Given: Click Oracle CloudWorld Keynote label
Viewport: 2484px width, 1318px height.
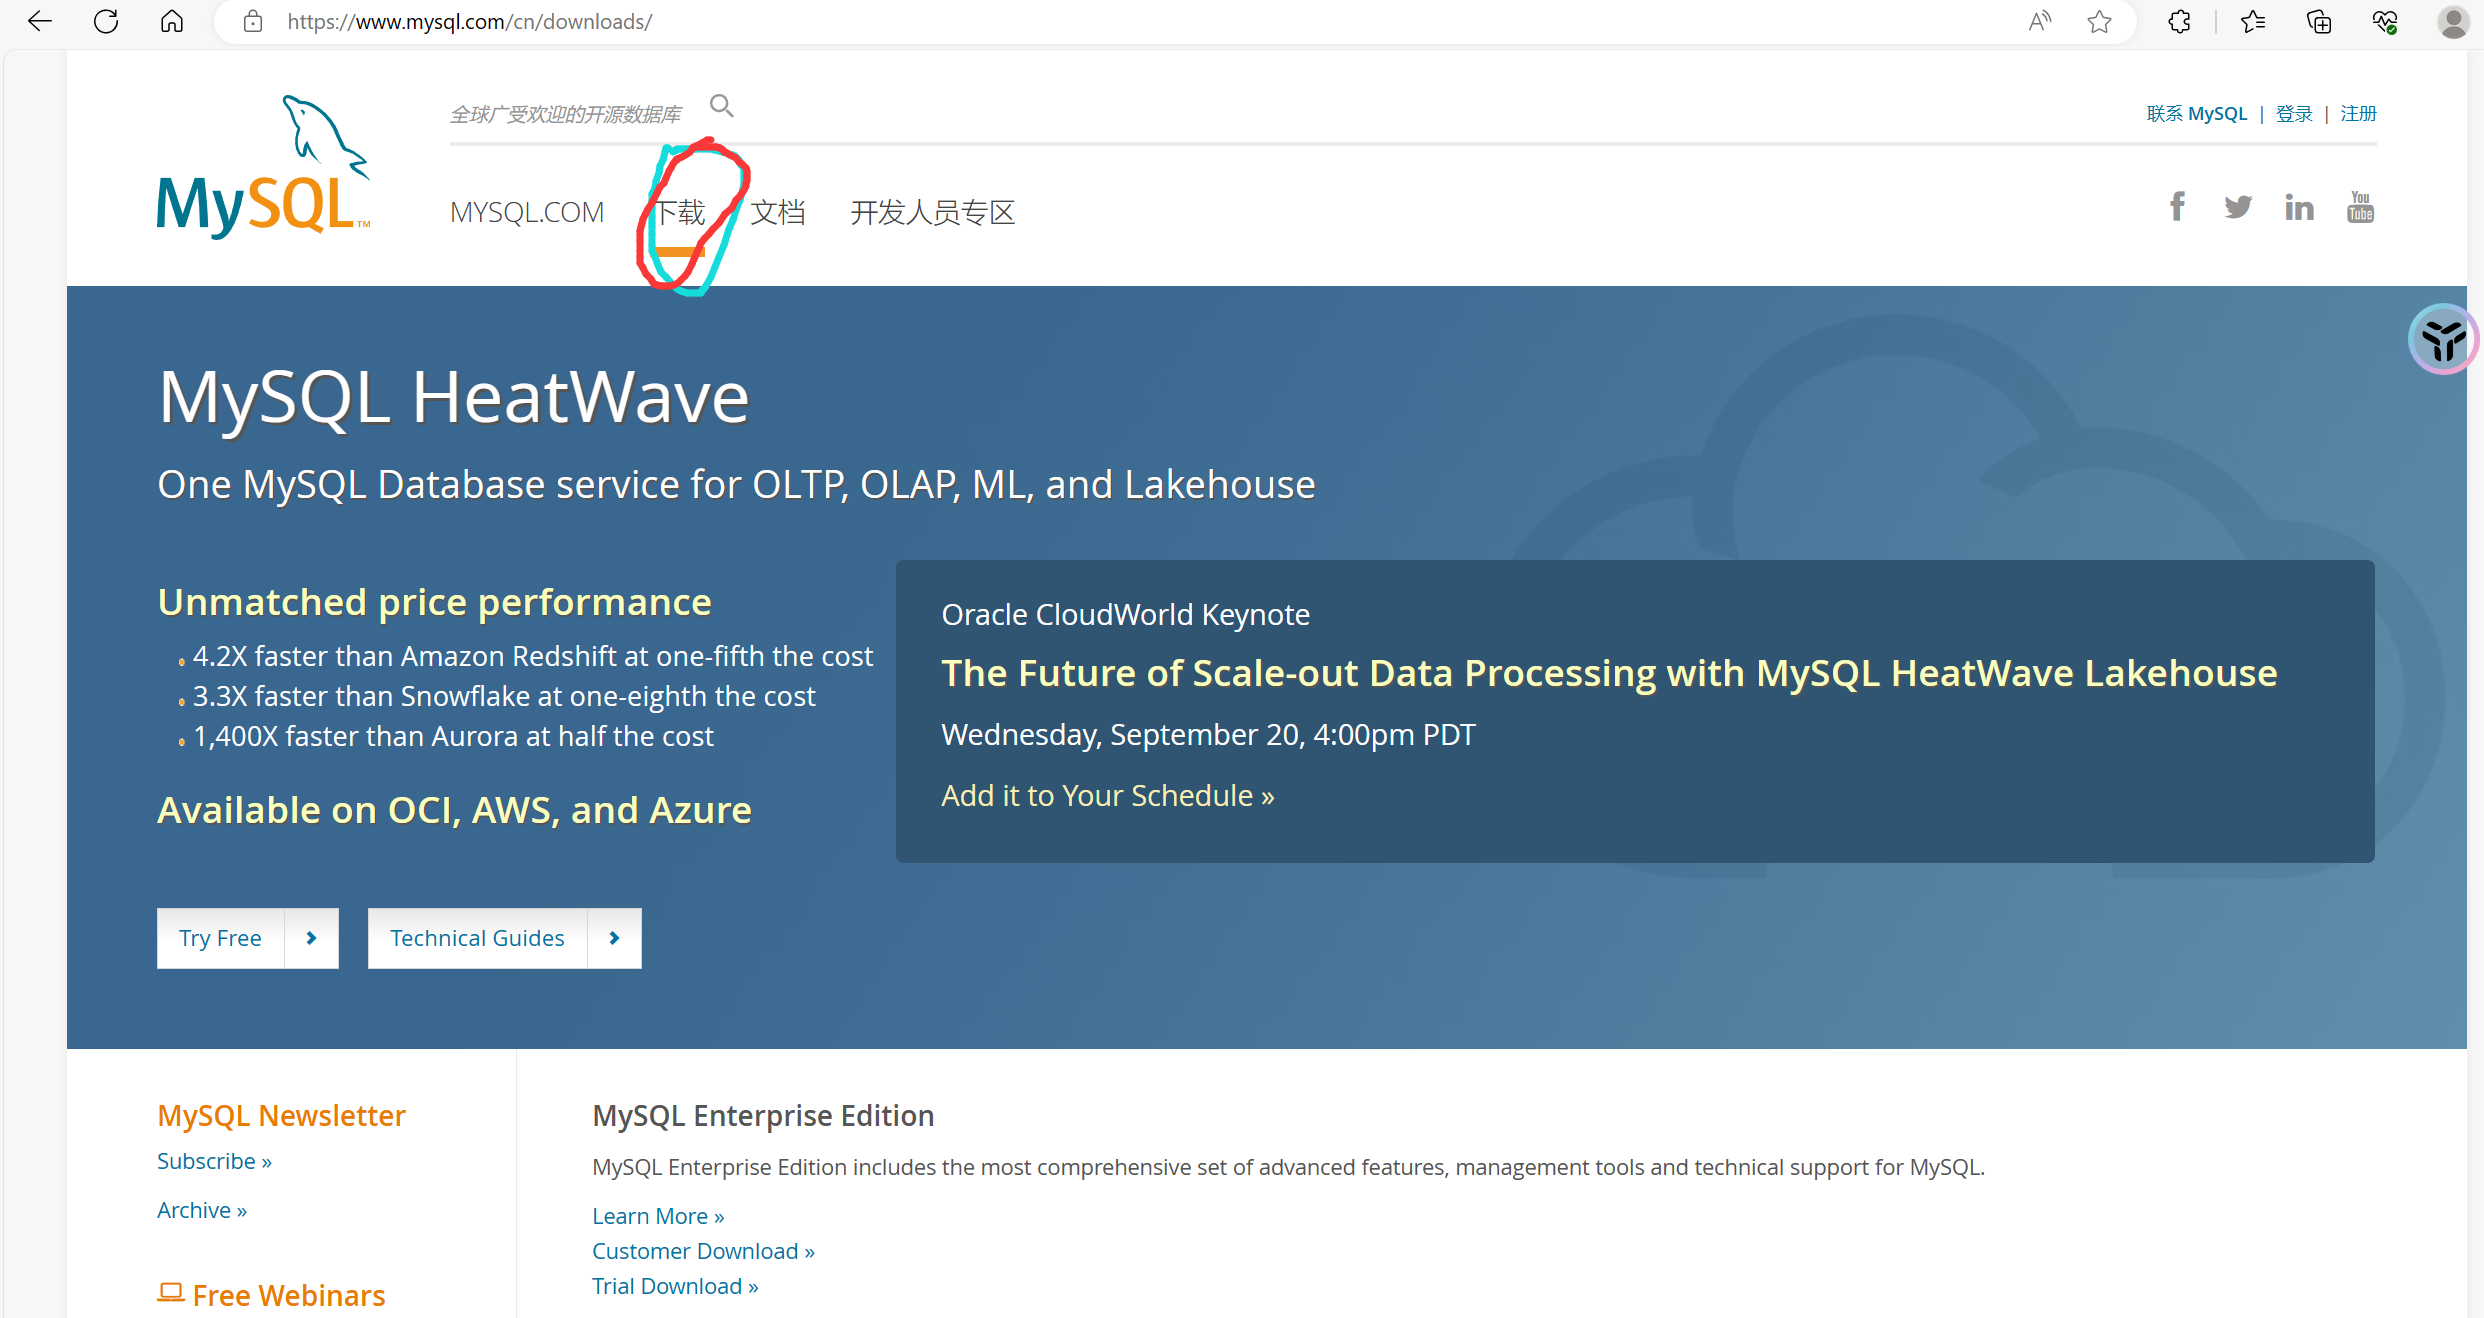Looking at the screenshot, I should click(1125, 614).
